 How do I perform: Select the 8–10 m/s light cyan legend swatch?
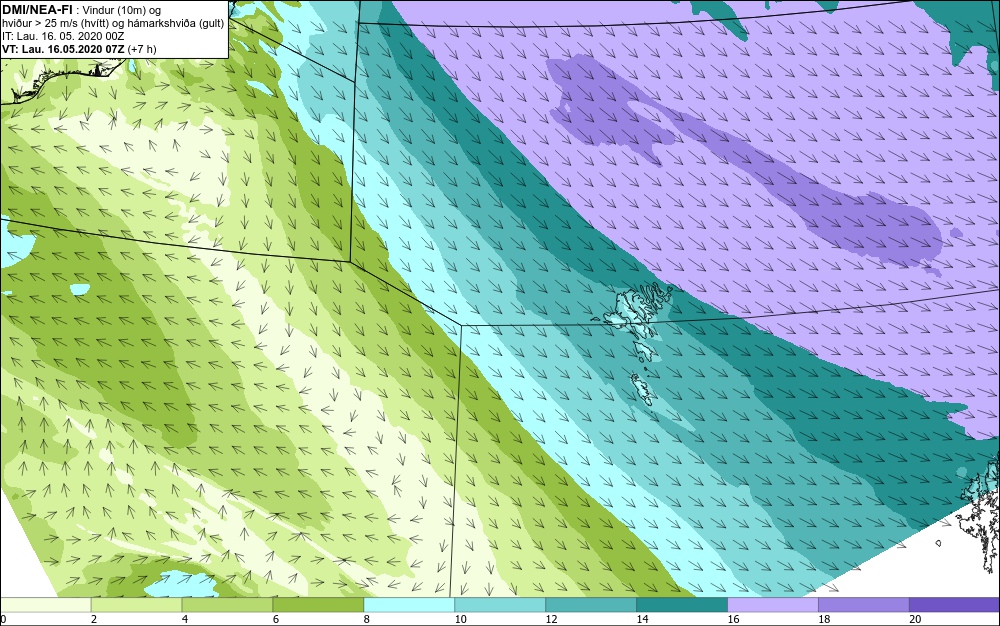tap(409, 604)
